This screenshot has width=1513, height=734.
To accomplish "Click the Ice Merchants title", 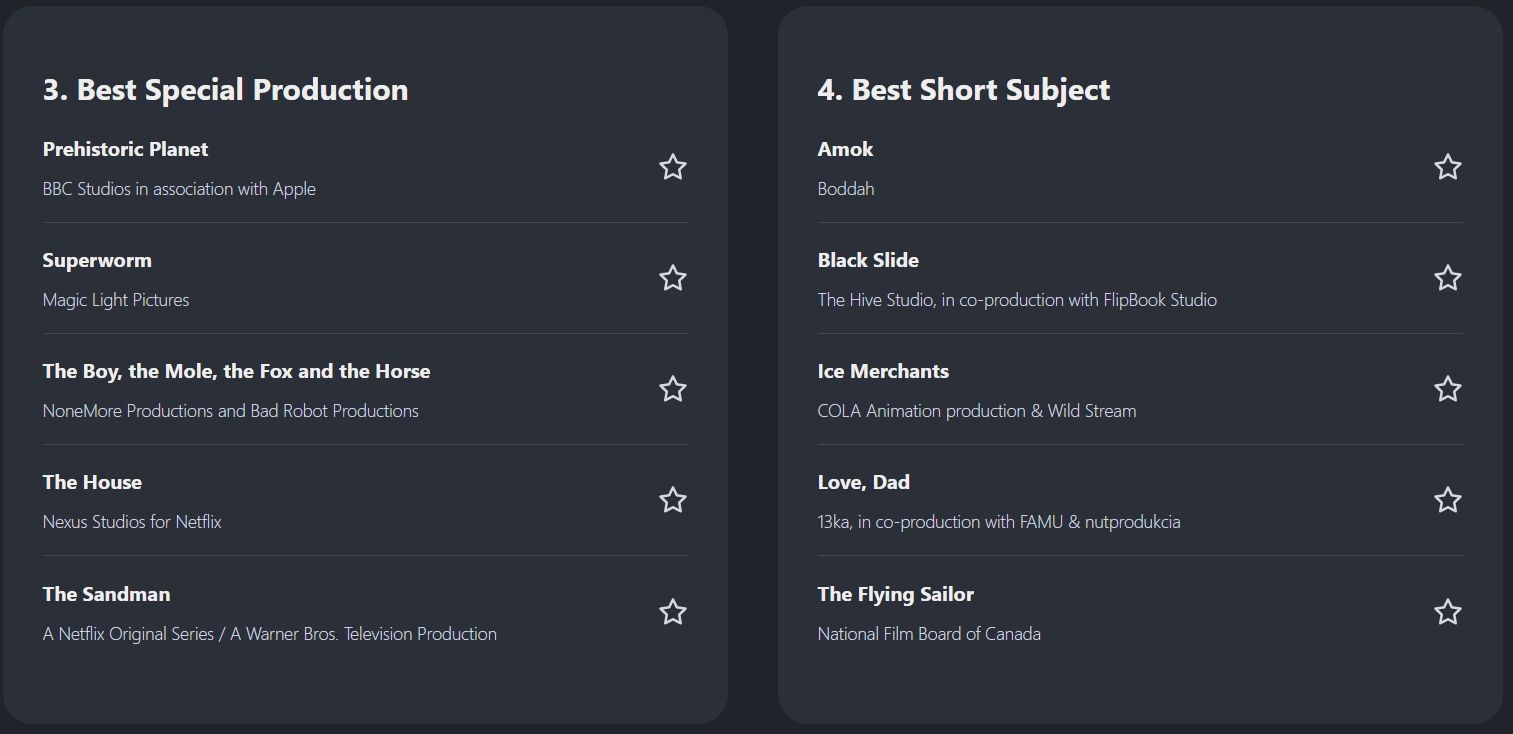I will point(882,371).
